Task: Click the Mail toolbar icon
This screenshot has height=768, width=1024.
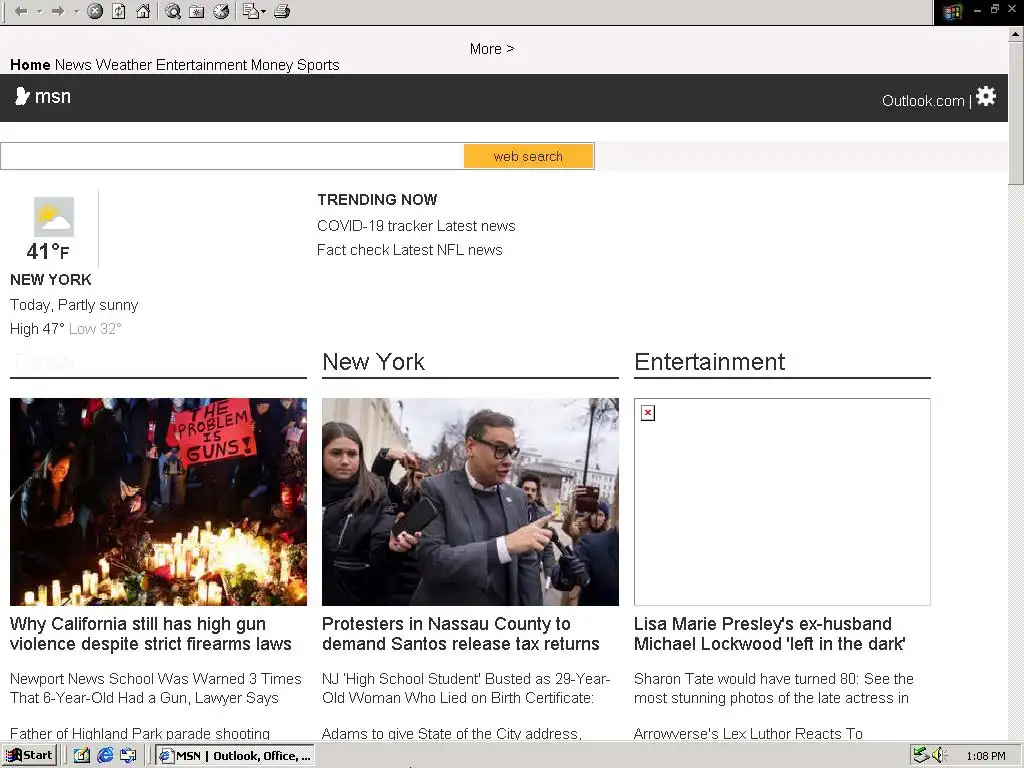Action: point(251,11)
